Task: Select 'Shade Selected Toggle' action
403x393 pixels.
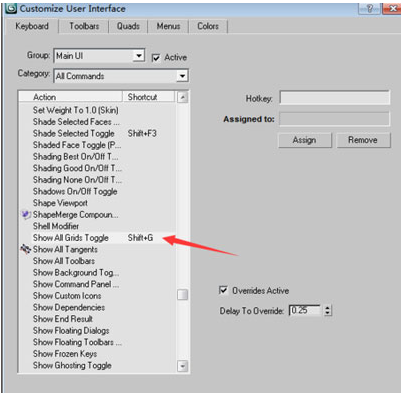Action: tap(74, 133)
